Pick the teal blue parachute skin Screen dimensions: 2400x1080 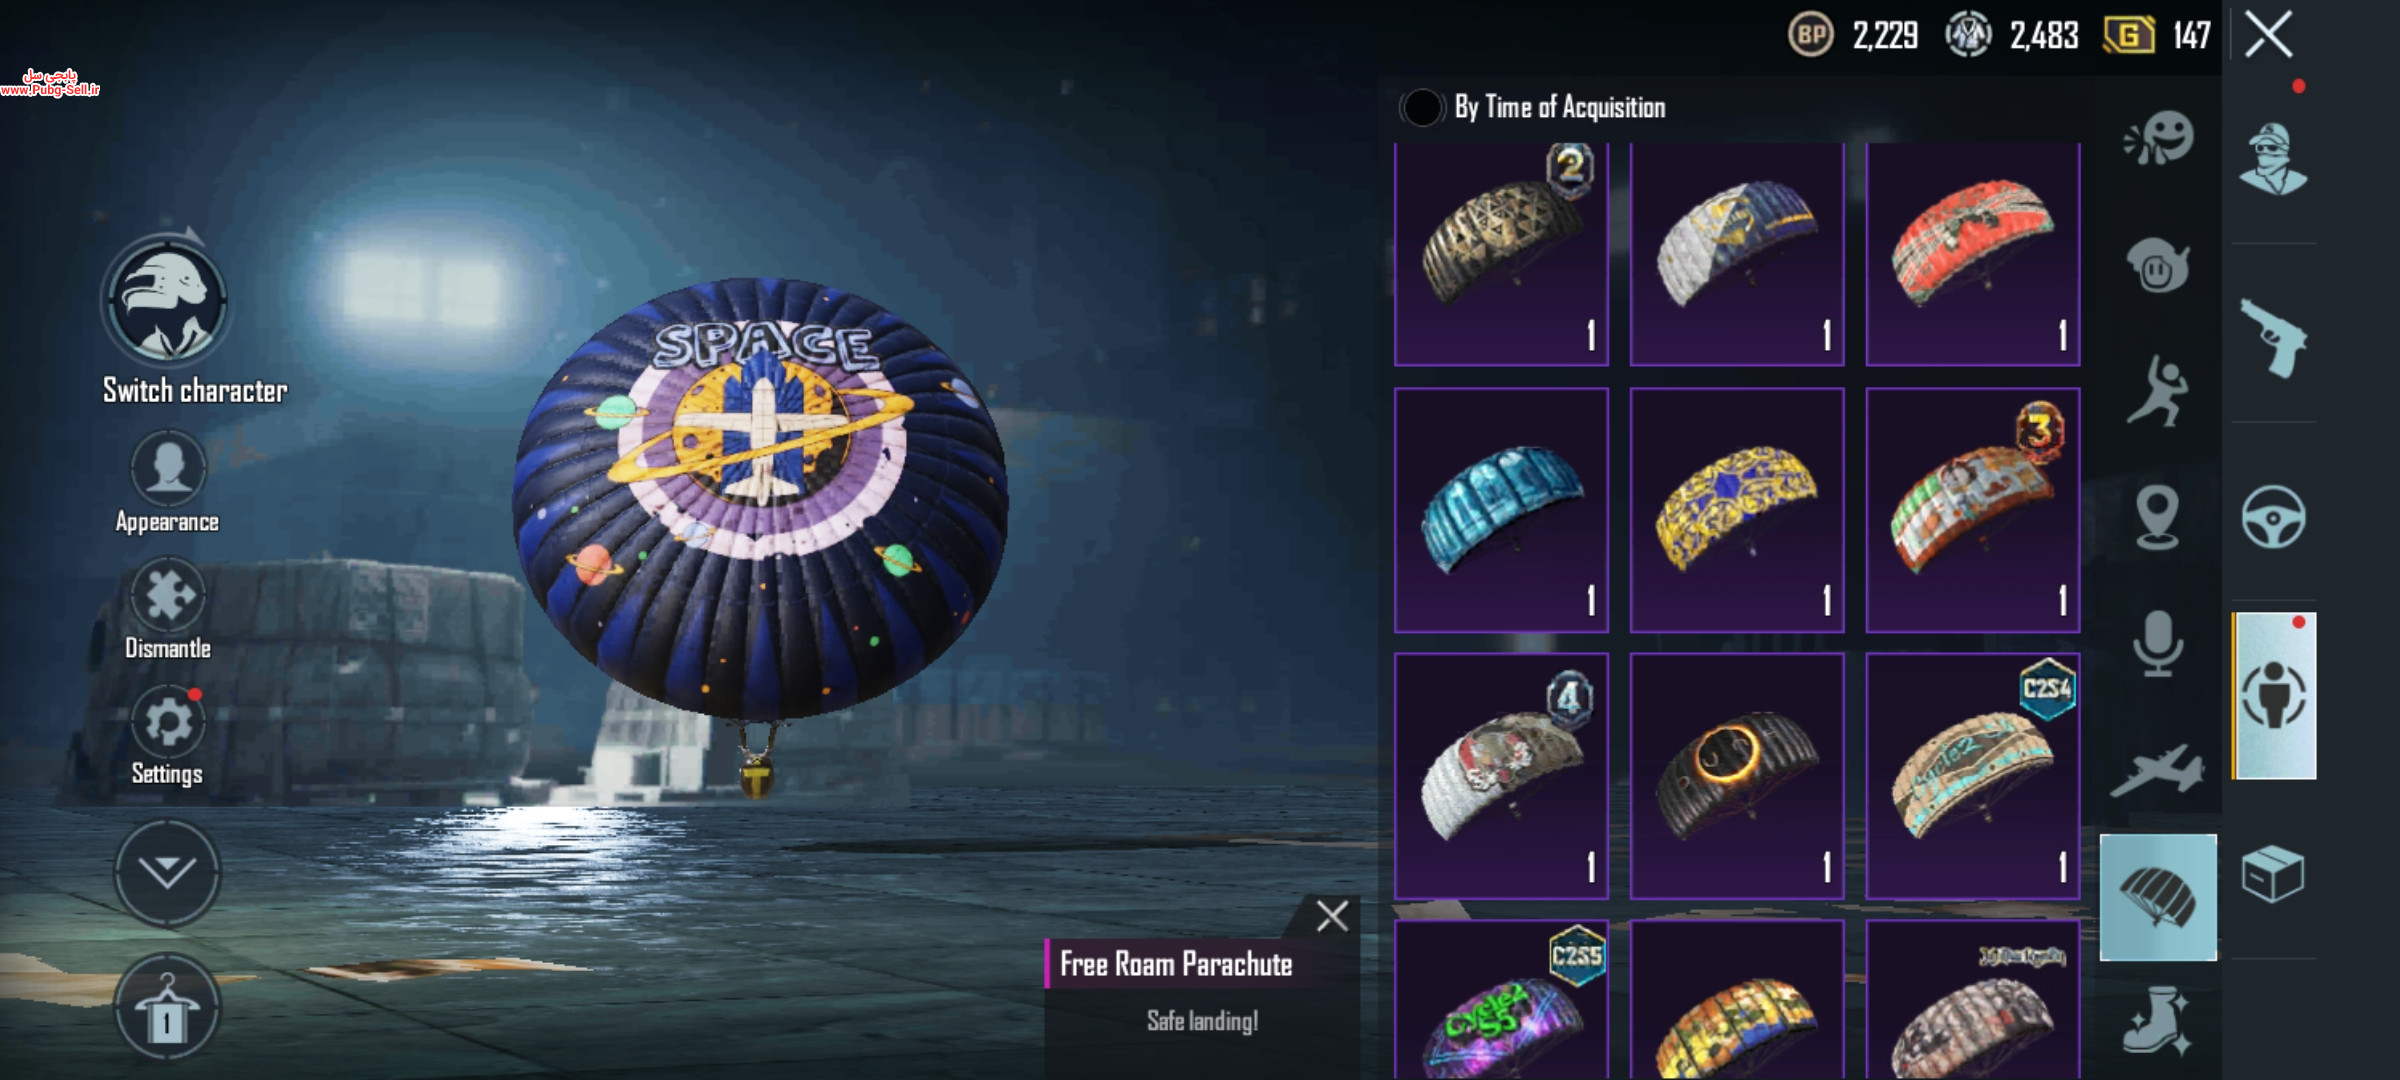tap(1501, 510)
